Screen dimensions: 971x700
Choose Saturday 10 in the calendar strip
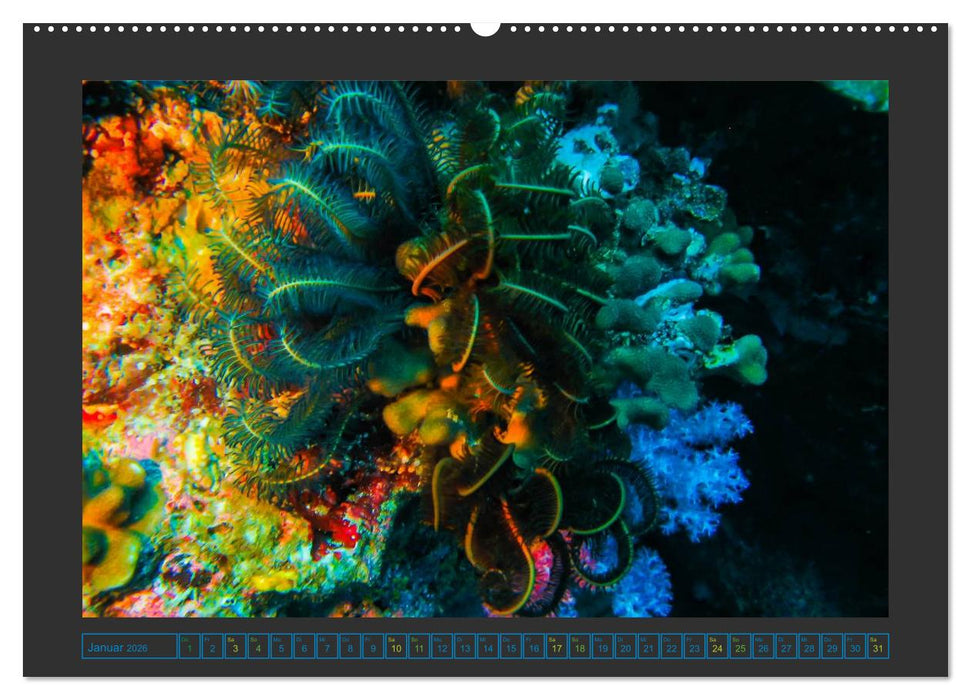396,647
